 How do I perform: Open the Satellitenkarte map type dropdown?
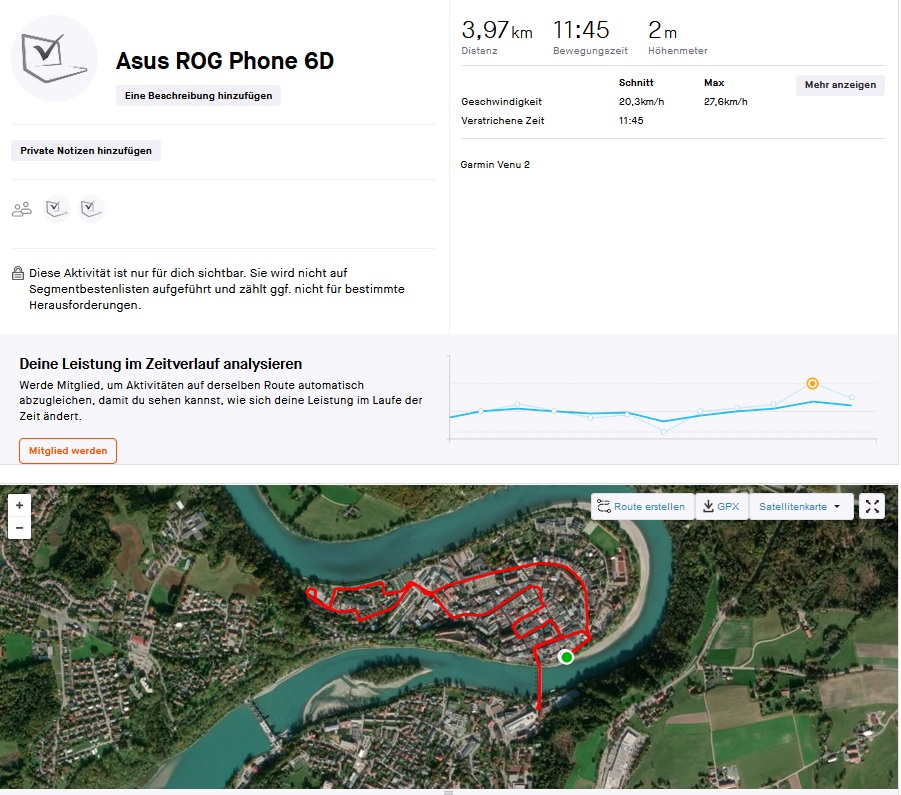[800, 507]
